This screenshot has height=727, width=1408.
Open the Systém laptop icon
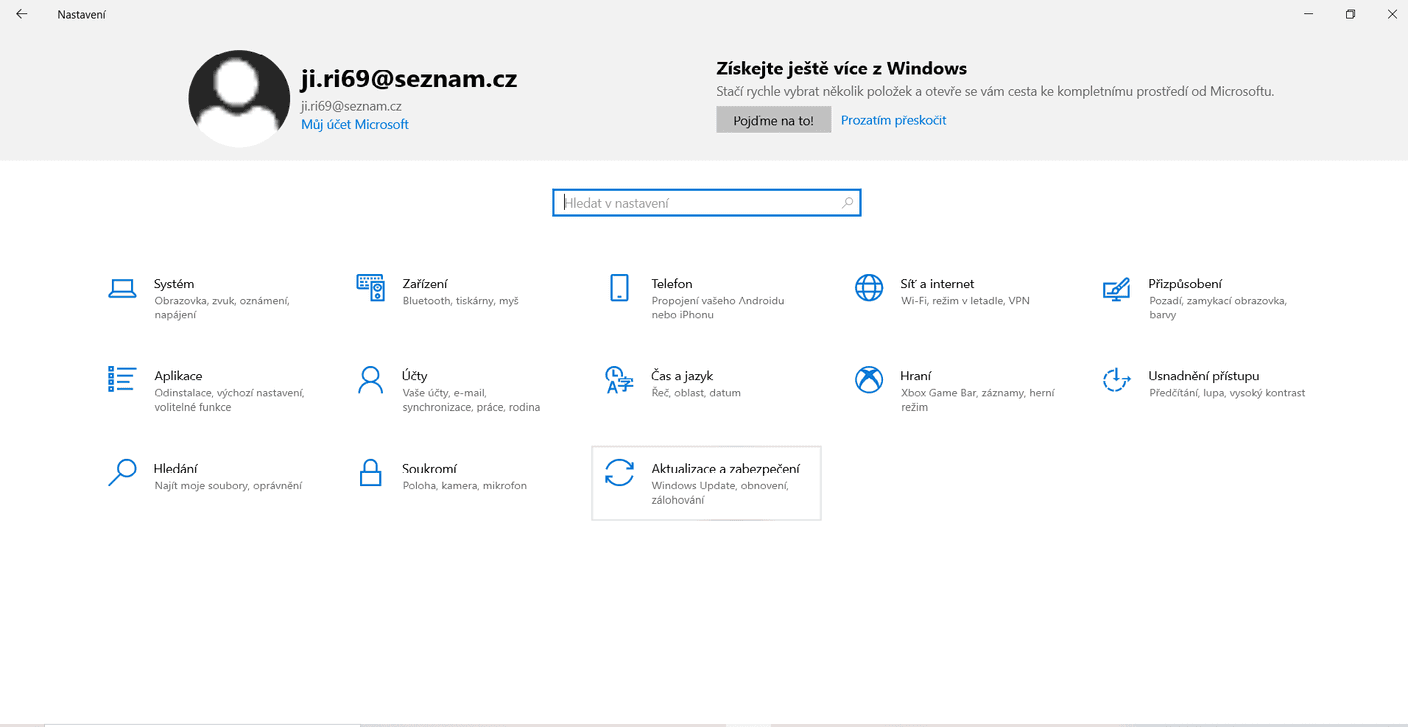[x=122, y=289]
